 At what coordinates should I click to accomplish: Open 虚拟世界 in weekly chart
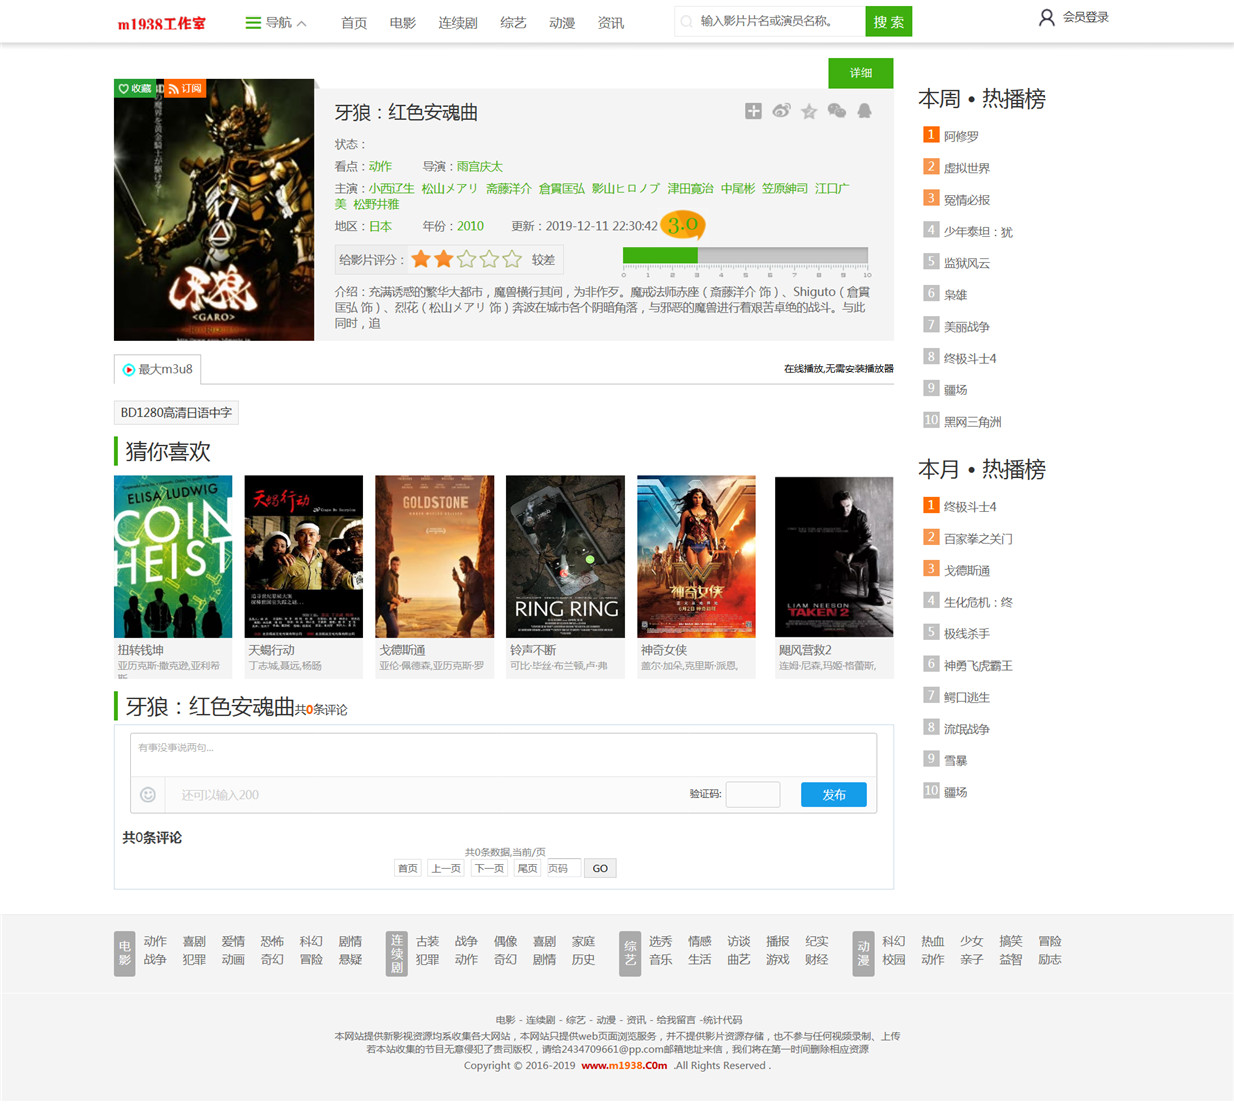pyautogui.click(x=967, y=168)
